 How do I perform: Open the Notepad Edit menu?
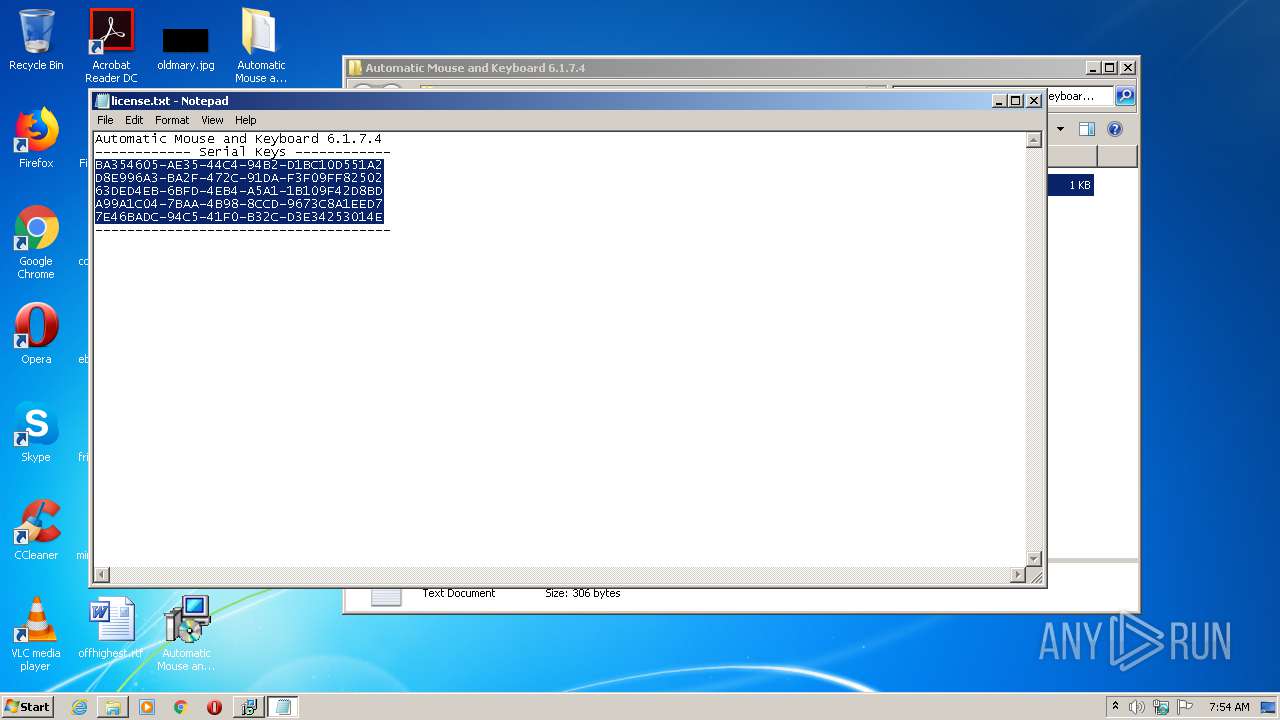[x=134, y=120]
